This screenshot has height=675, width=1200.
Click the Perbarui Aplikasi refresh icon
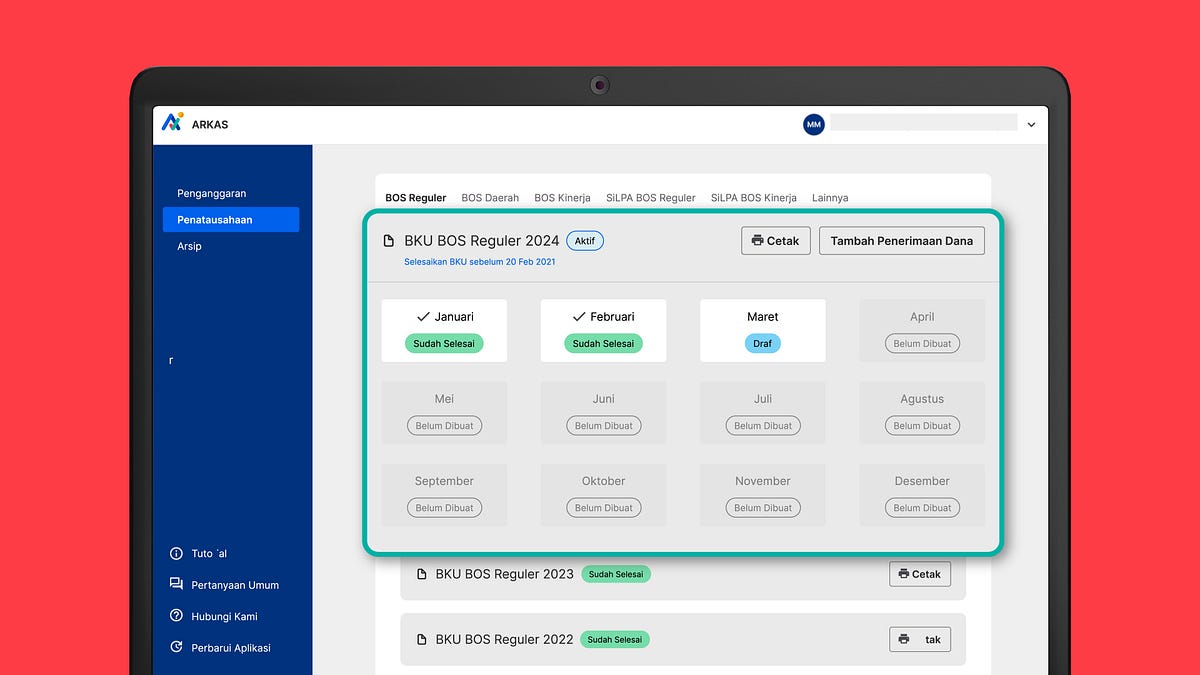pos(178,648)
